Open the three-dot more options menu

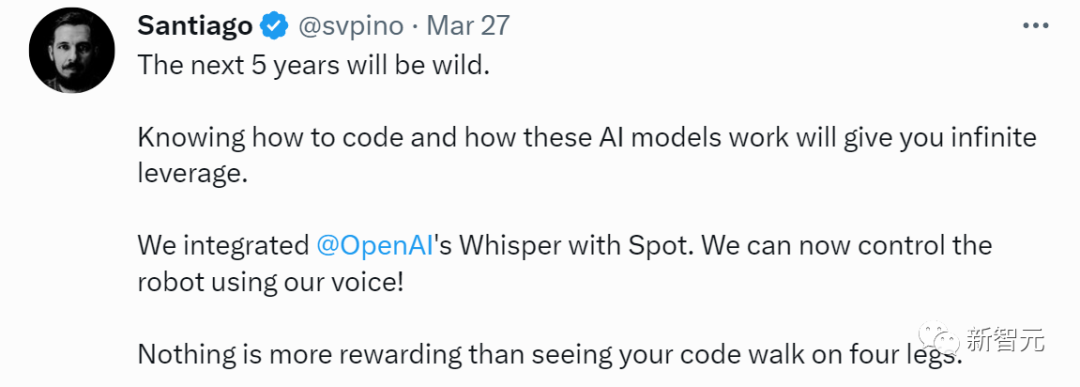coord(1035,26)
